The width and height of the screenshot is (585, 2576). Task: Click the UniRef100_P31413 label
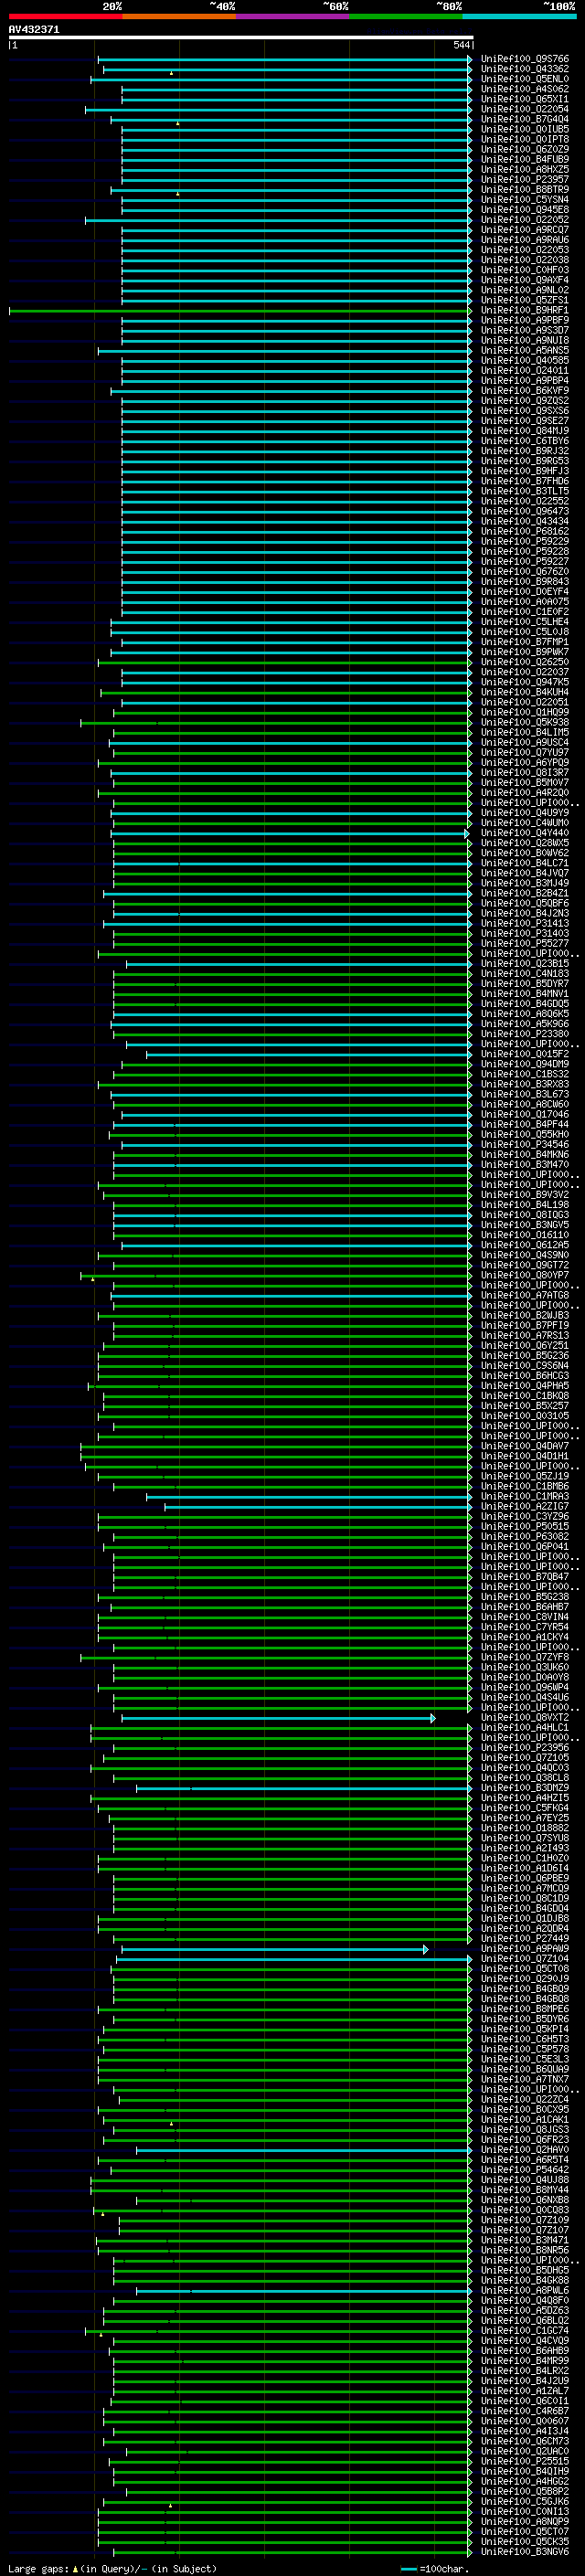coord(525,924)
